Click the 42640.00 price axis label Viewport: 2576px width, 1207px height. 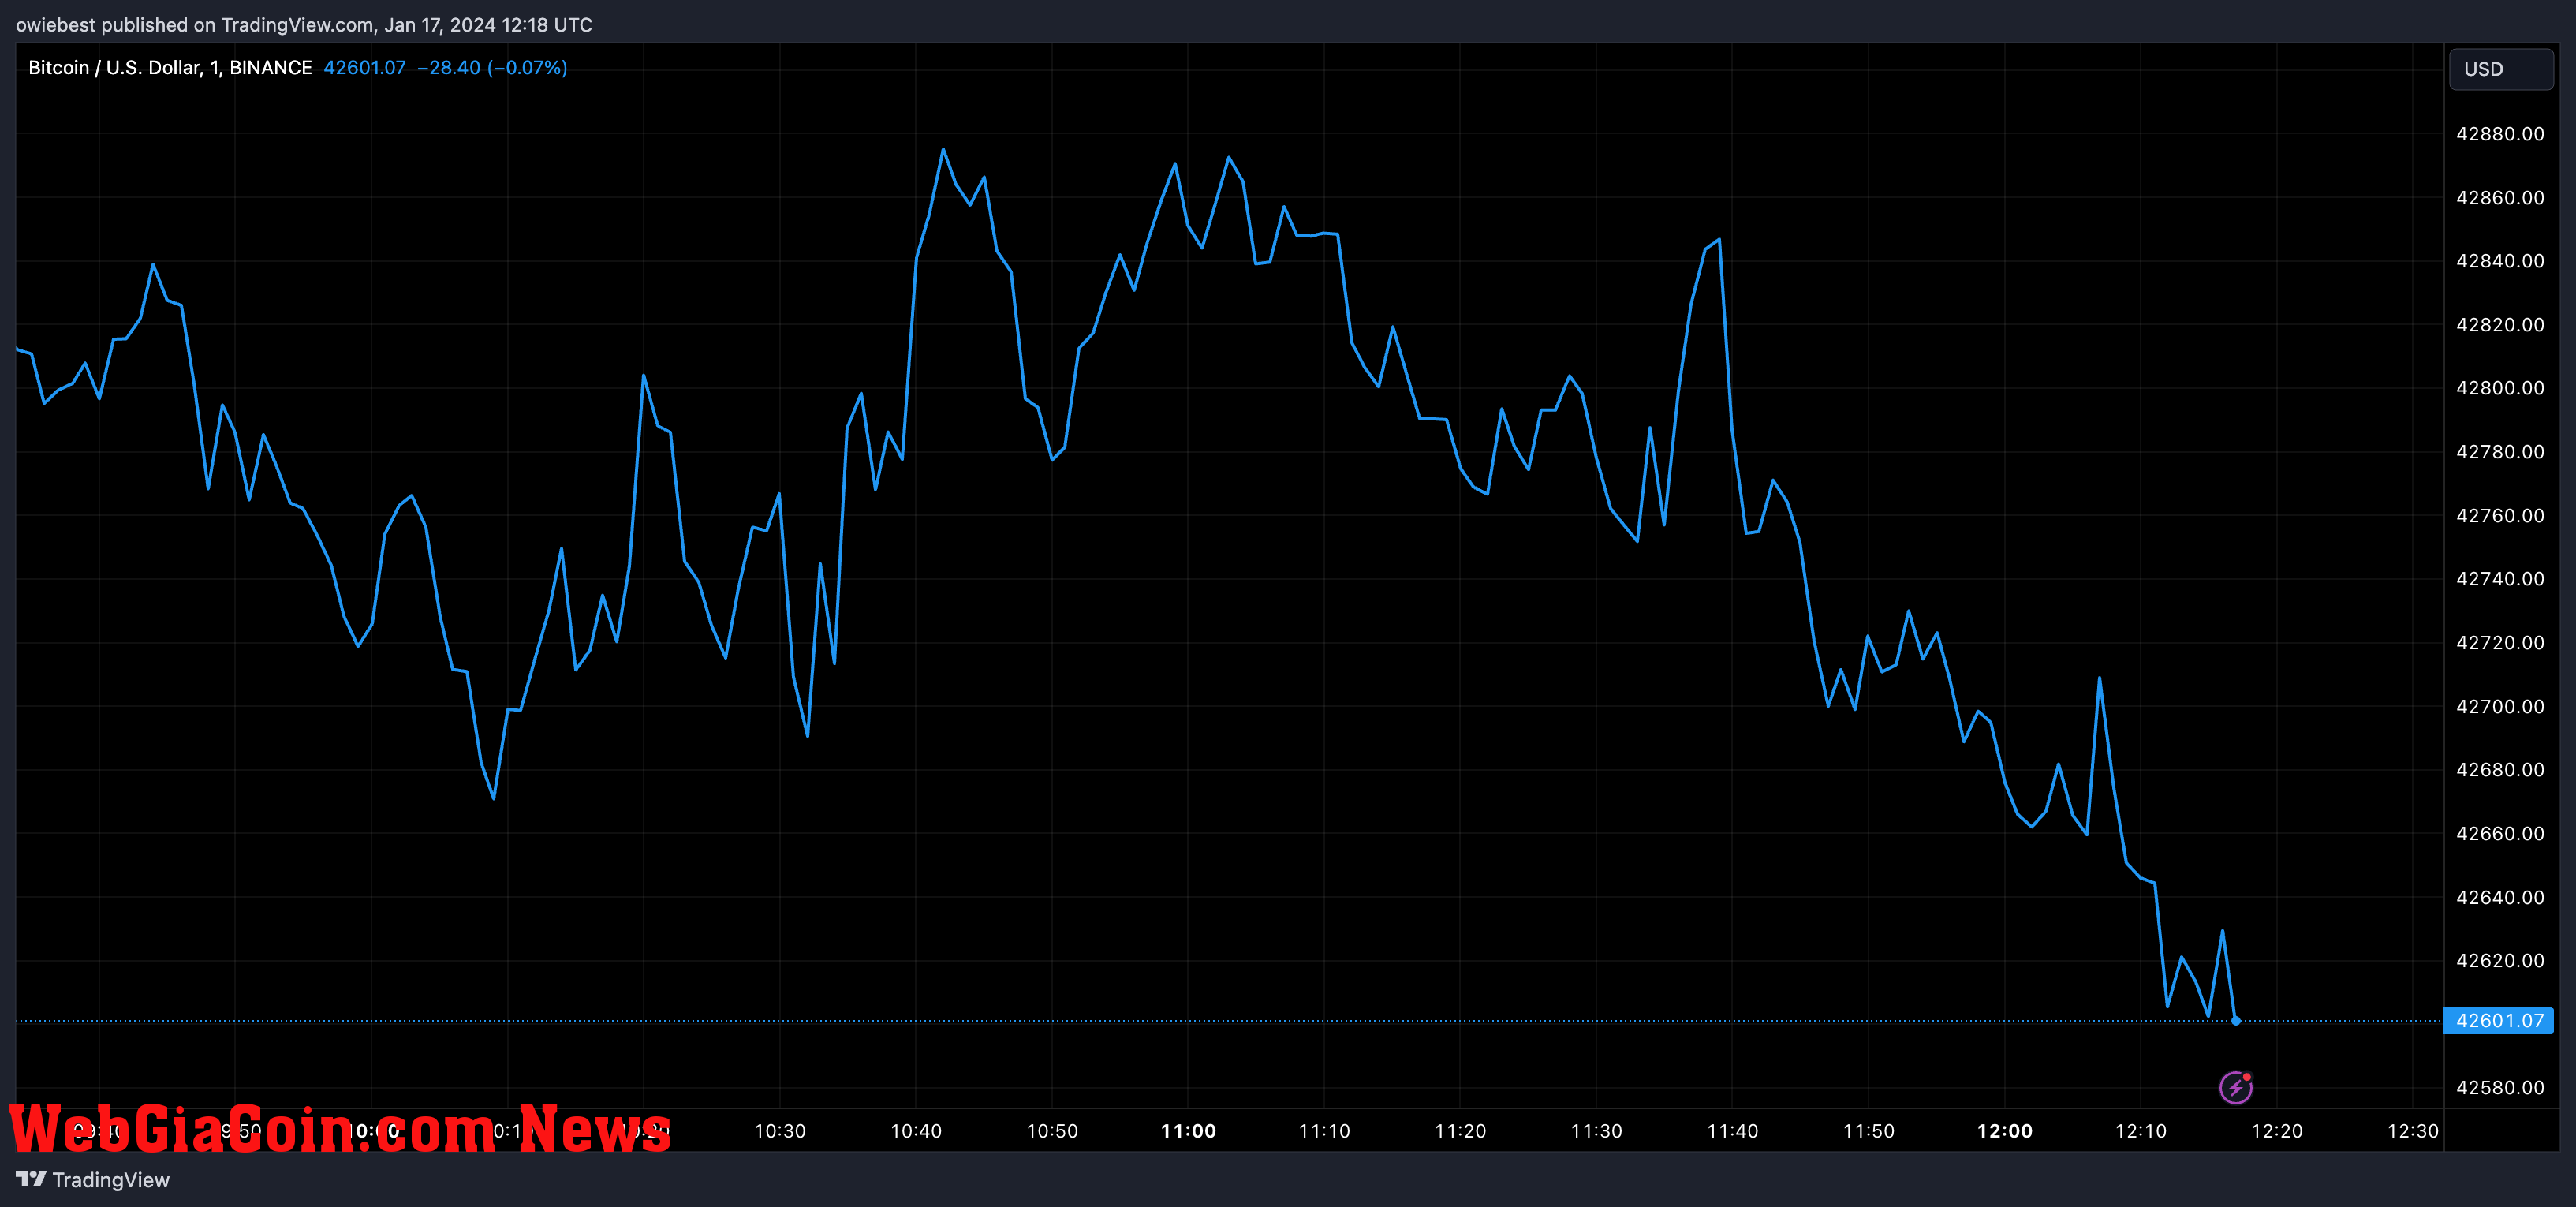point(2500,898)
